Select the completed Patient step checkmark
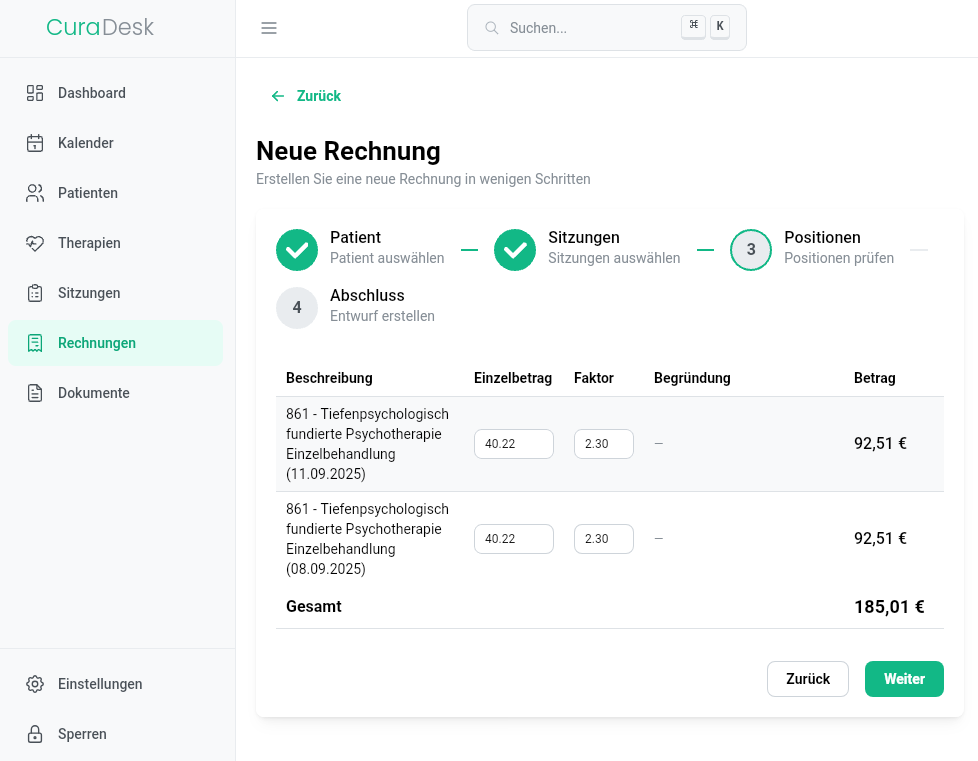Image resolution: width=978 pixels, height=761 pixels. tap(297, 249)
